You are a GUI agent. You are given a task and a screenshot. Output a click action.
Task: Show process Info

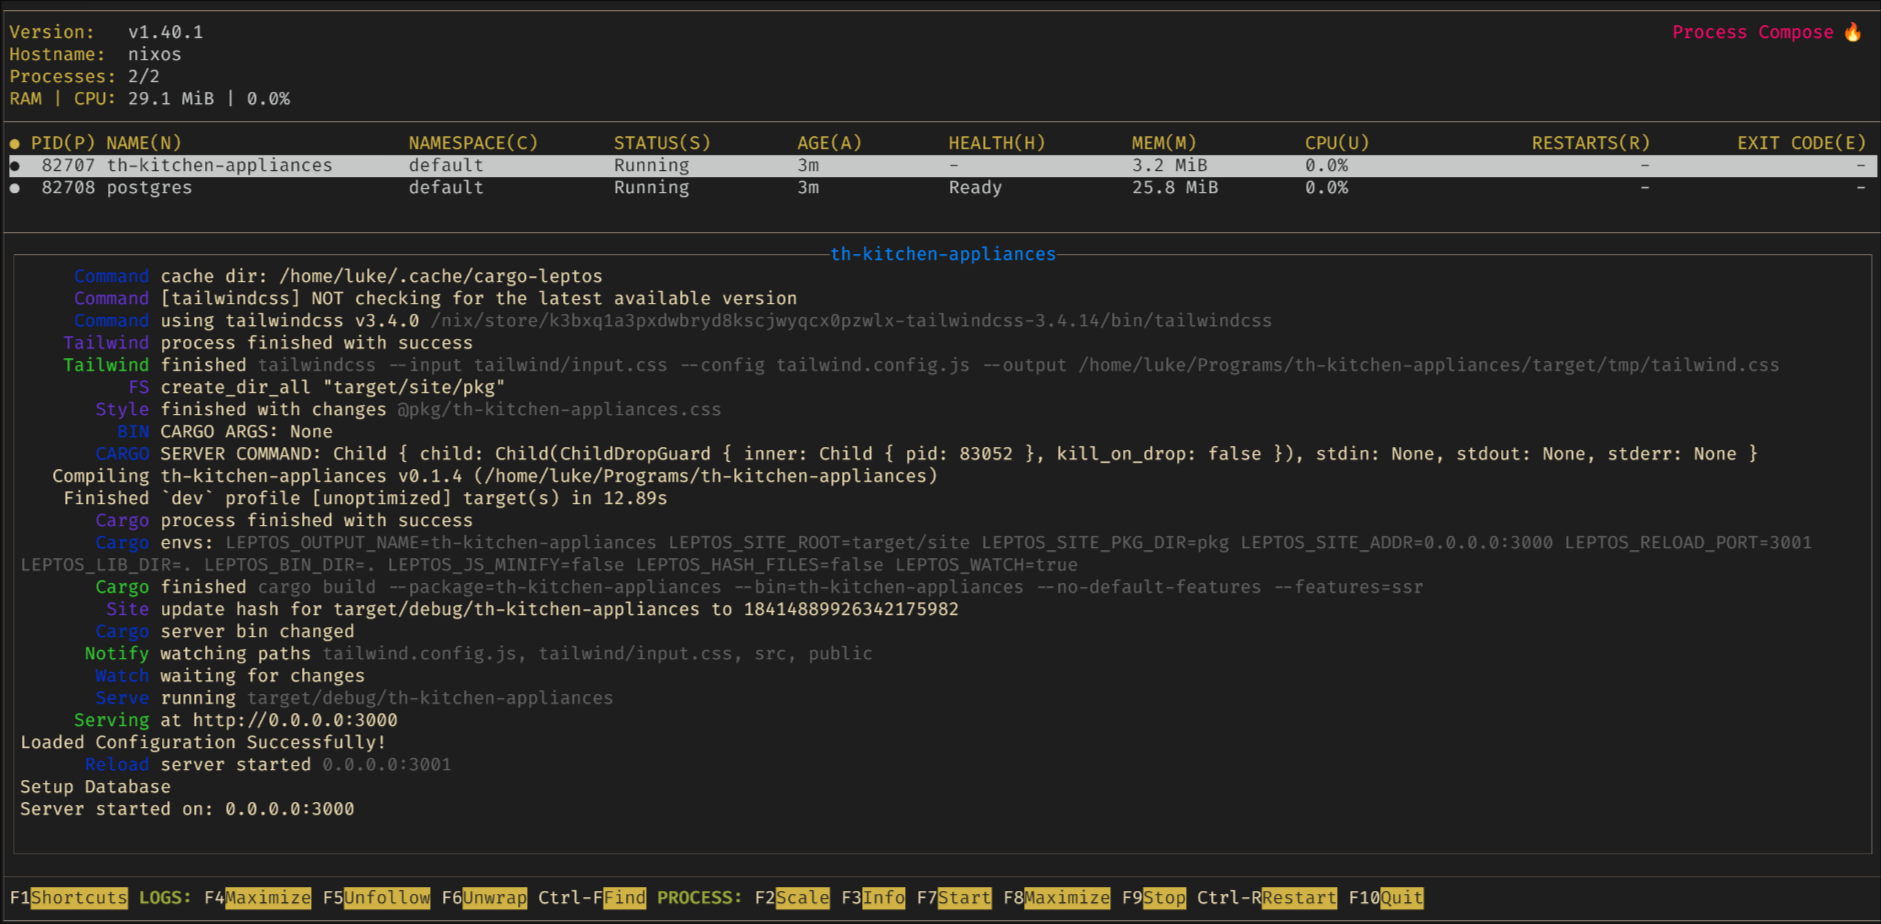883,897
